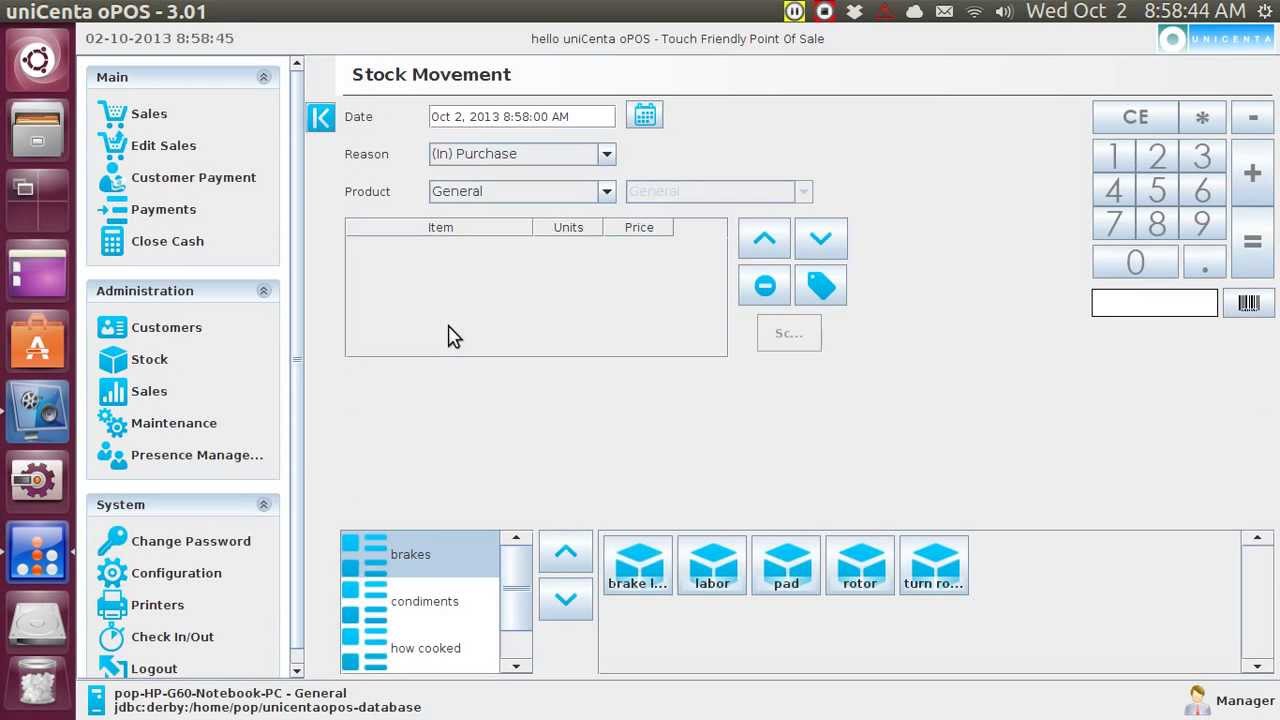Viewport: 1280px width, 720px height.
Task: Go to Customer Payment
Action: 193,178
